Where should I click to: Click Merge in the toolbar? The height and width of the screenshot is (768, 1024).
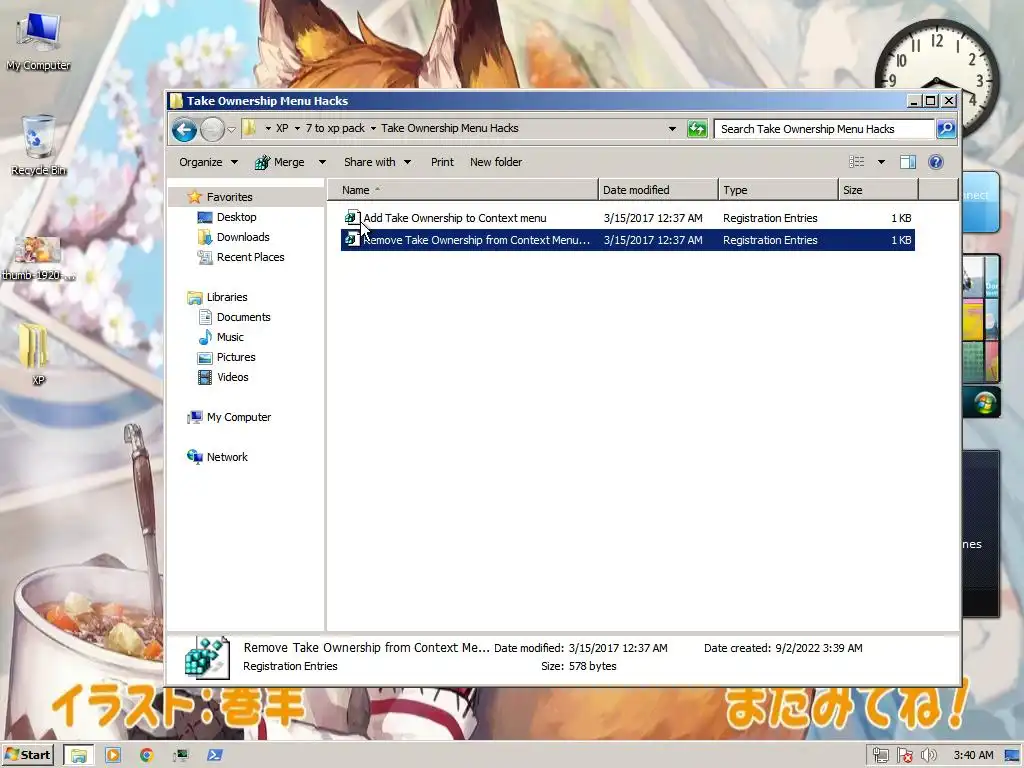[x=280, y=162]
